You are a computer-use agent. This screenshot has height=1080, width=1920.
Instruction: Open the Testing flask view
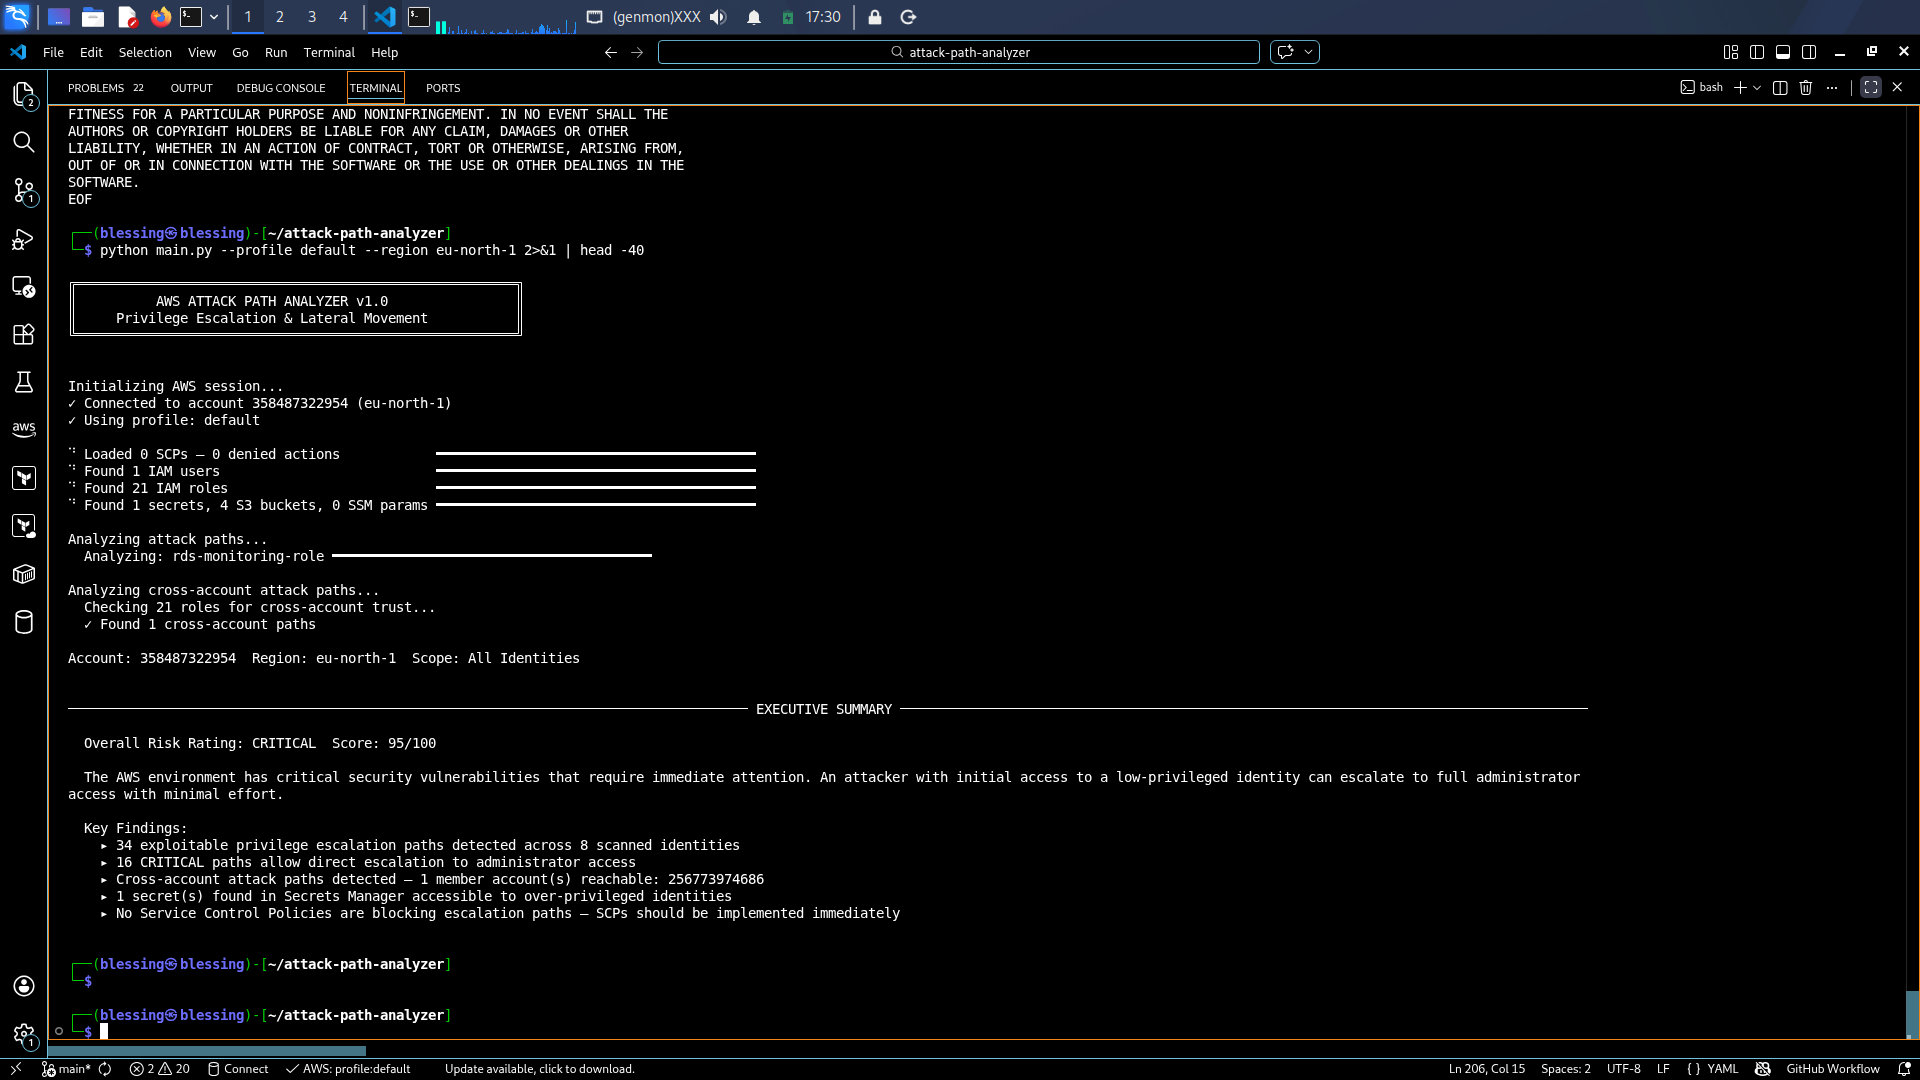pyautogui.click(x=24, y=382)
